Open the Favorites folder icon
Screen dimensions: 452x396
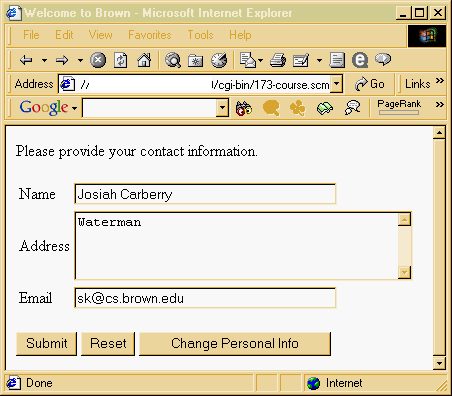pos(196,61)
